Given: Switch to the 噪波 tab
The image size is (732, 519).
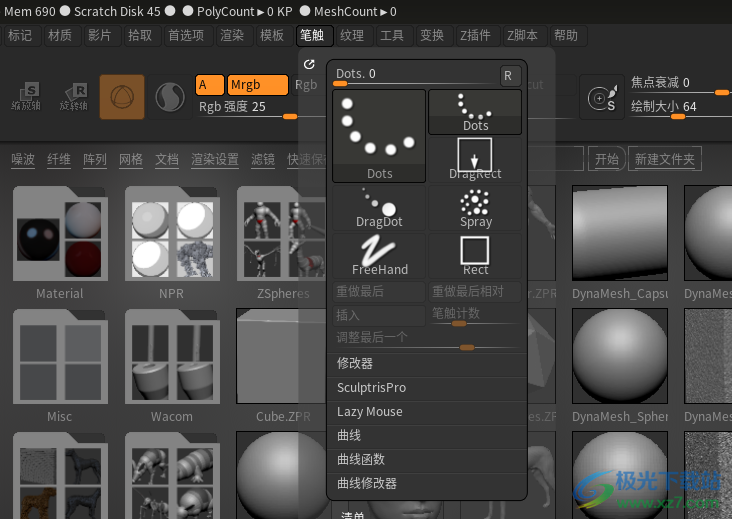Looking at the screenshot, I should [23, 160].
